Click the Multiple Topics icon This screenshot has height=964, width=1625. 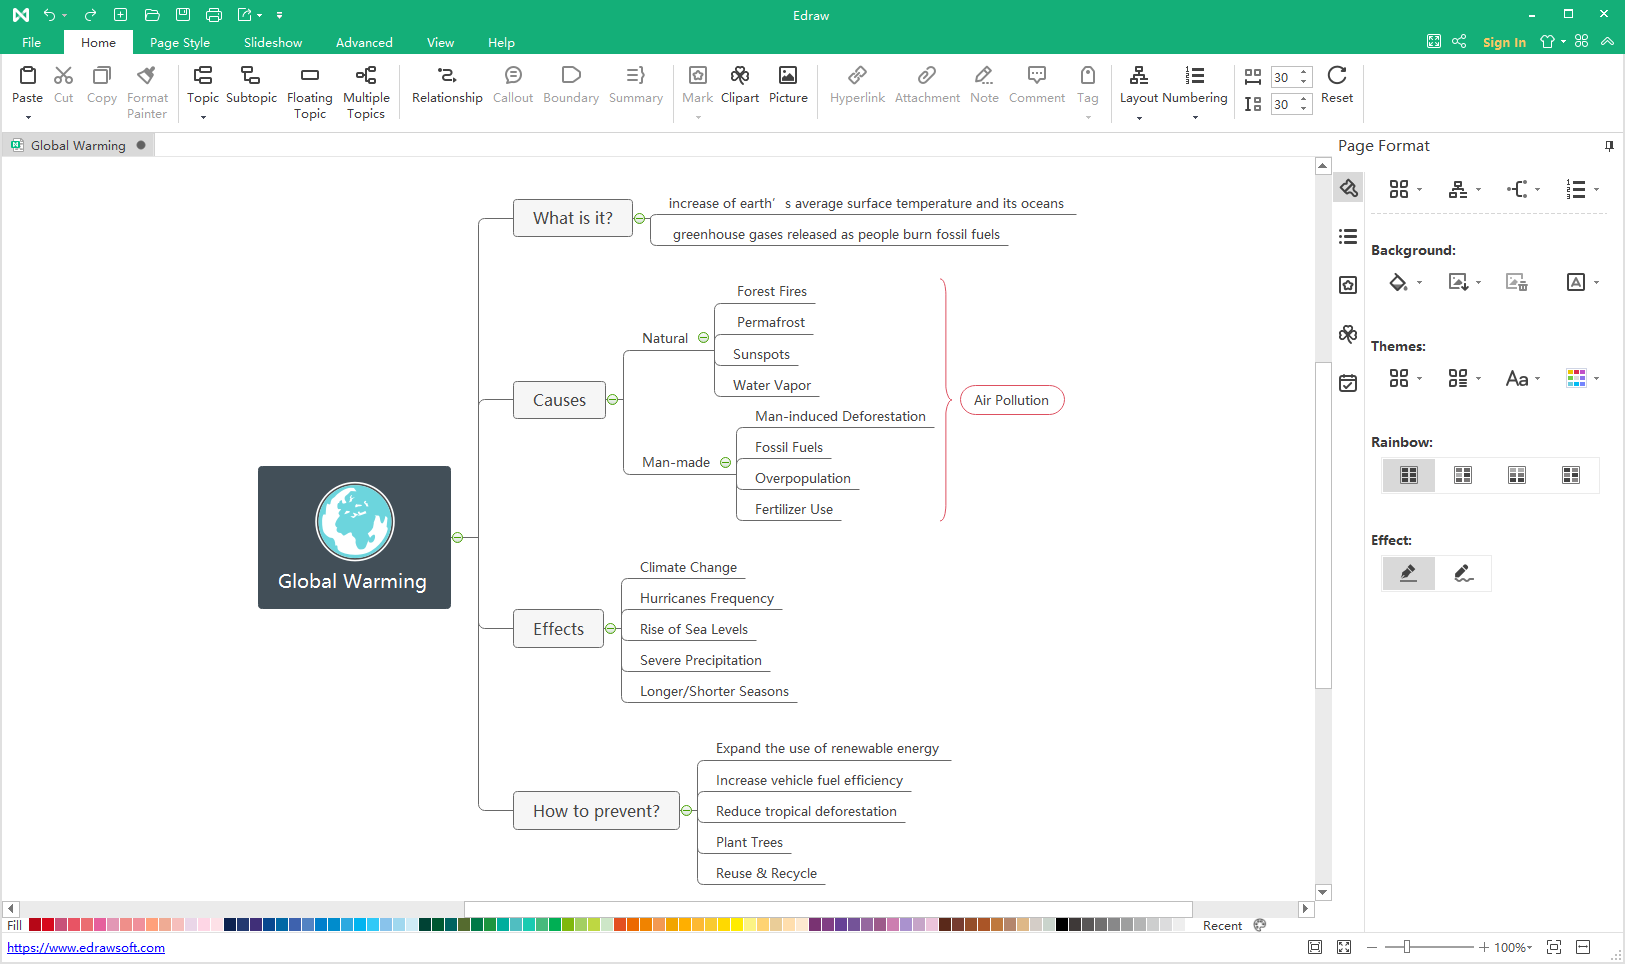[x=366, y=76]
